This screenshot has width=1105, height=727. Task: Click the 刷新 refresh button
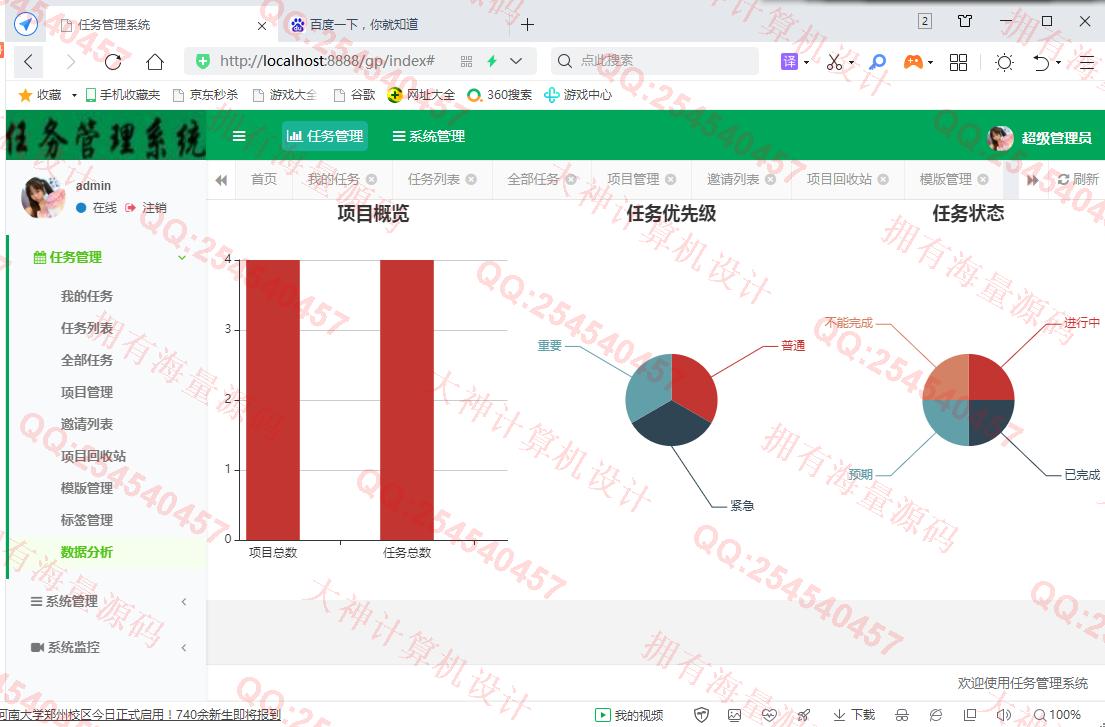point(1078,180)
